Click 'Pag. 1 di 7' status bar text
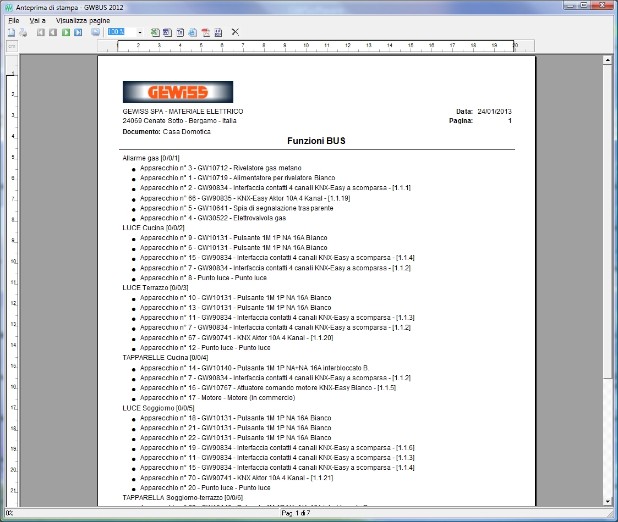The width and height of the screenshot is (618, 522). coord(296,513)
